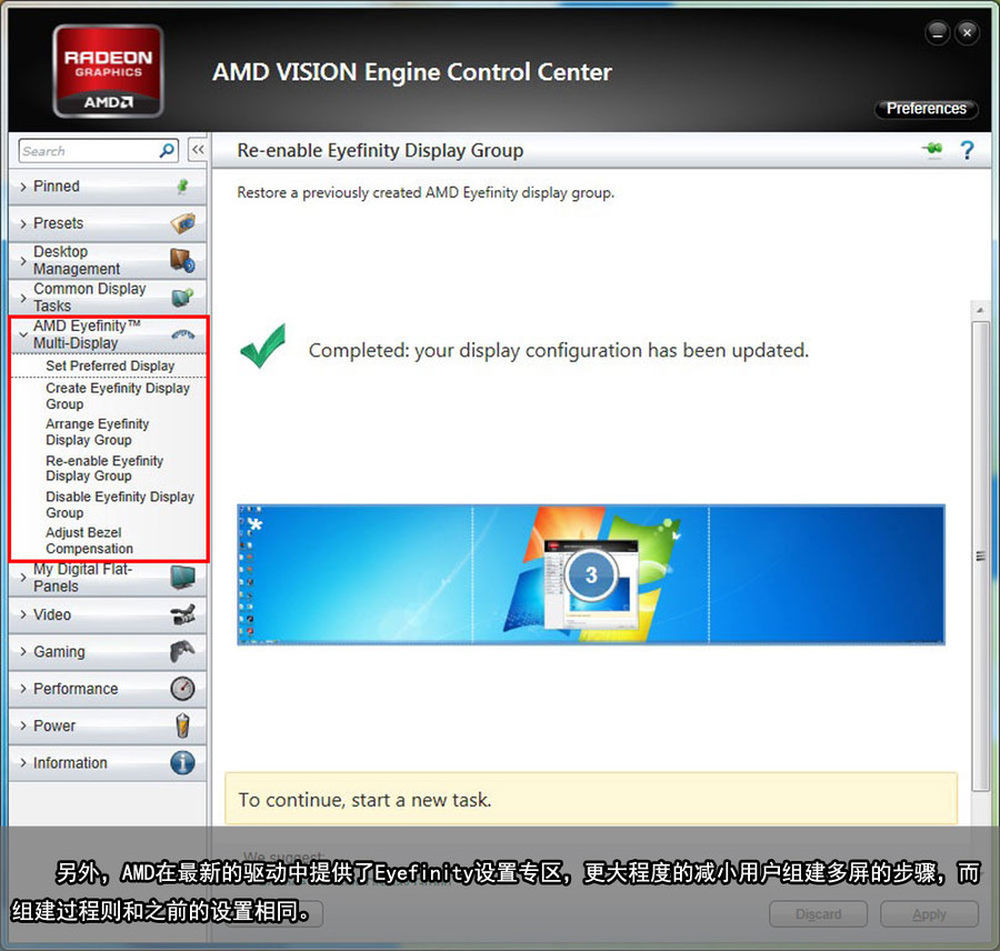
Task: Click the My Digital Flat-Panels monitor icon
Action: click(x=183, y=577)
